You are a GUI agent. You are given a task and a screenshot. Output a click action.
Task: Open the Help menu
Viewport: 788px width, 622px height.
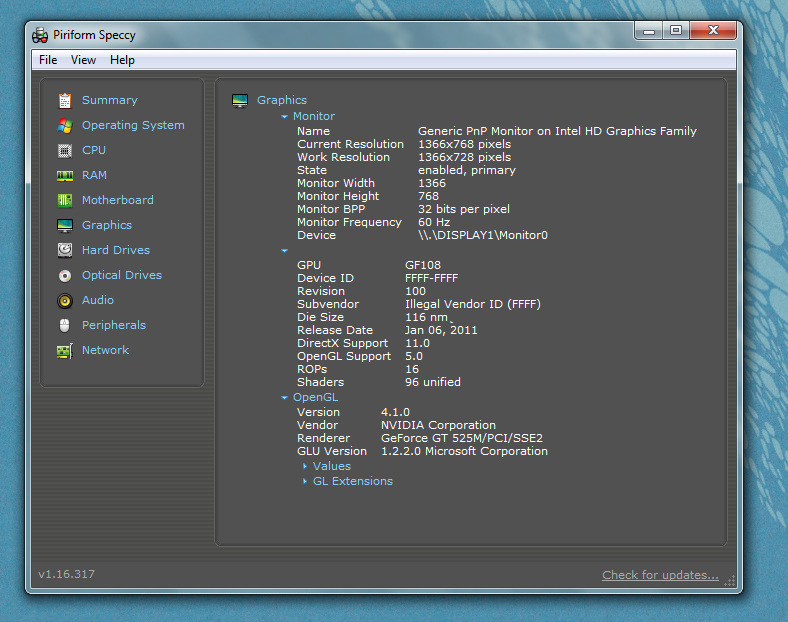pos(123,60)
